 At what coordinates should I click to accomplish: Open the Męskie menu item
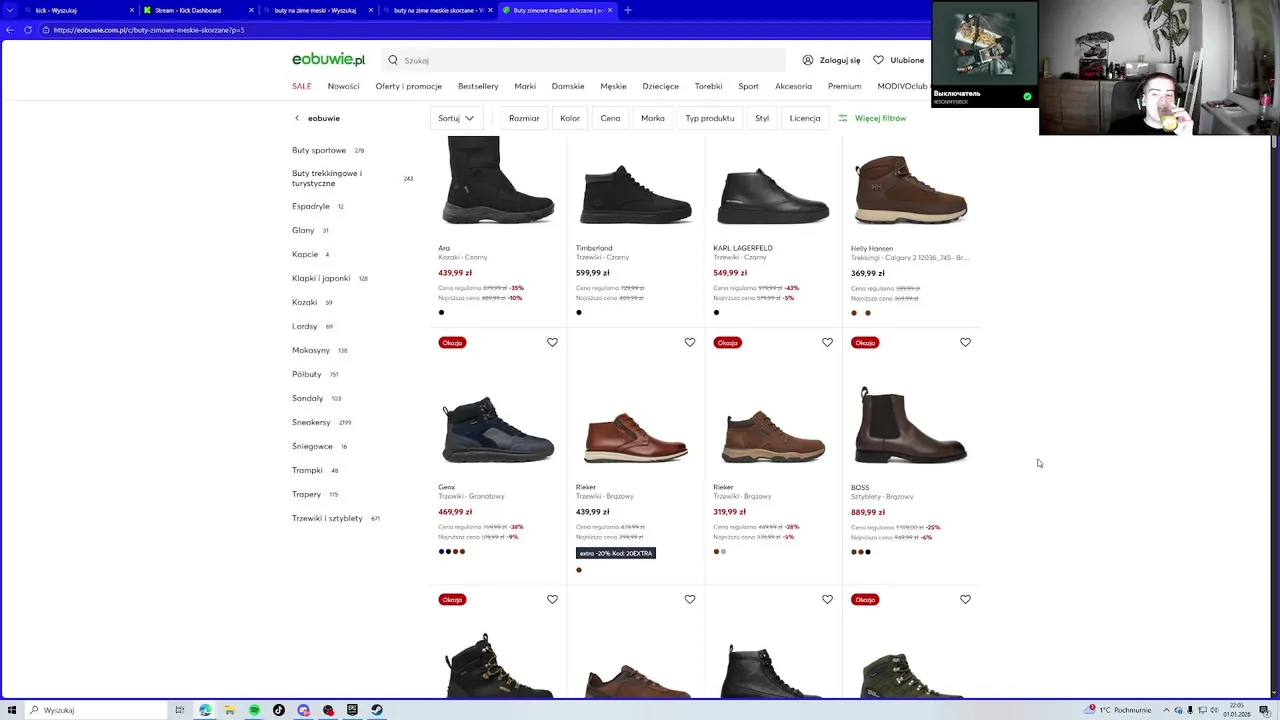coord(613,86)
